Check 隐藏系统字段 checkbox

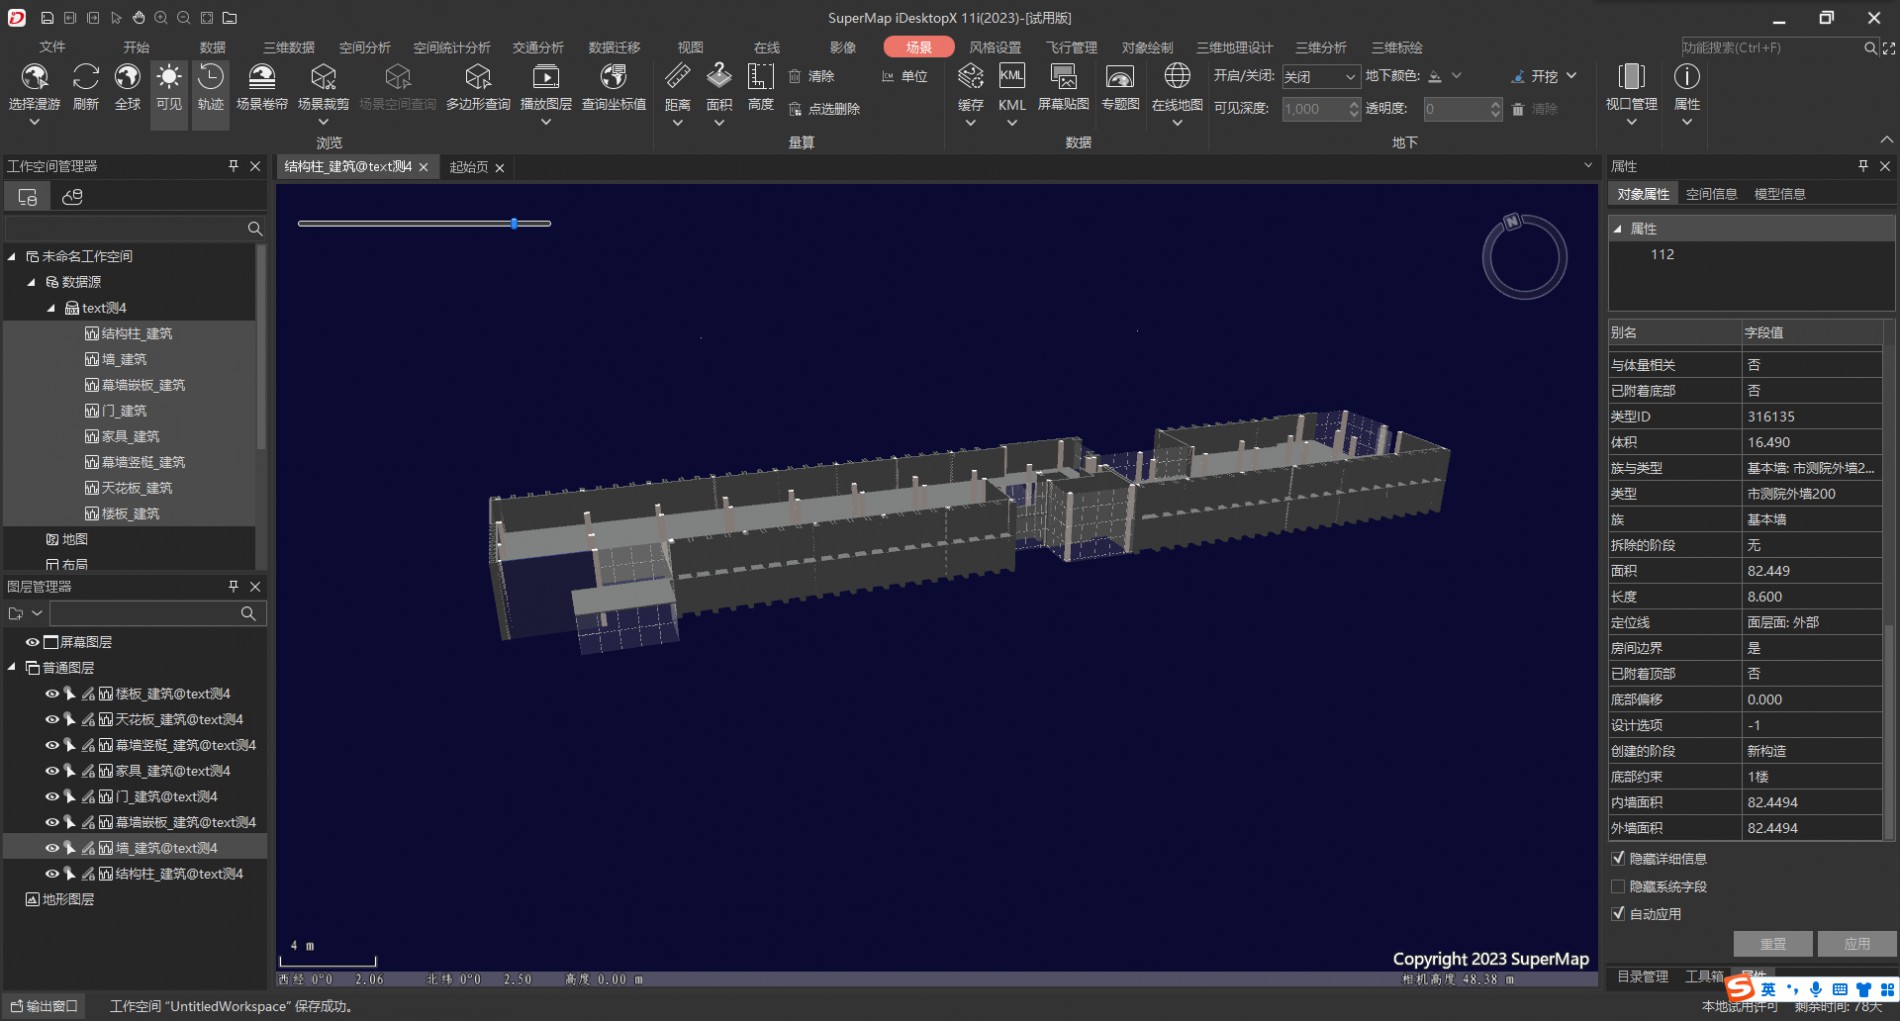tap(1618, 886)
